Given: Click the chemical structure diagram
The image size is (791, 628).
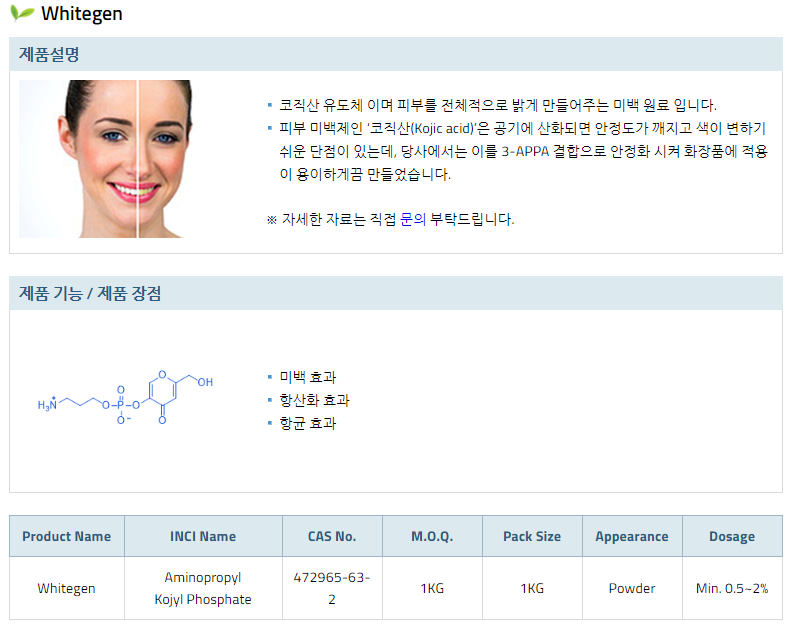Looking at the screenshot, I should (126, 397).
